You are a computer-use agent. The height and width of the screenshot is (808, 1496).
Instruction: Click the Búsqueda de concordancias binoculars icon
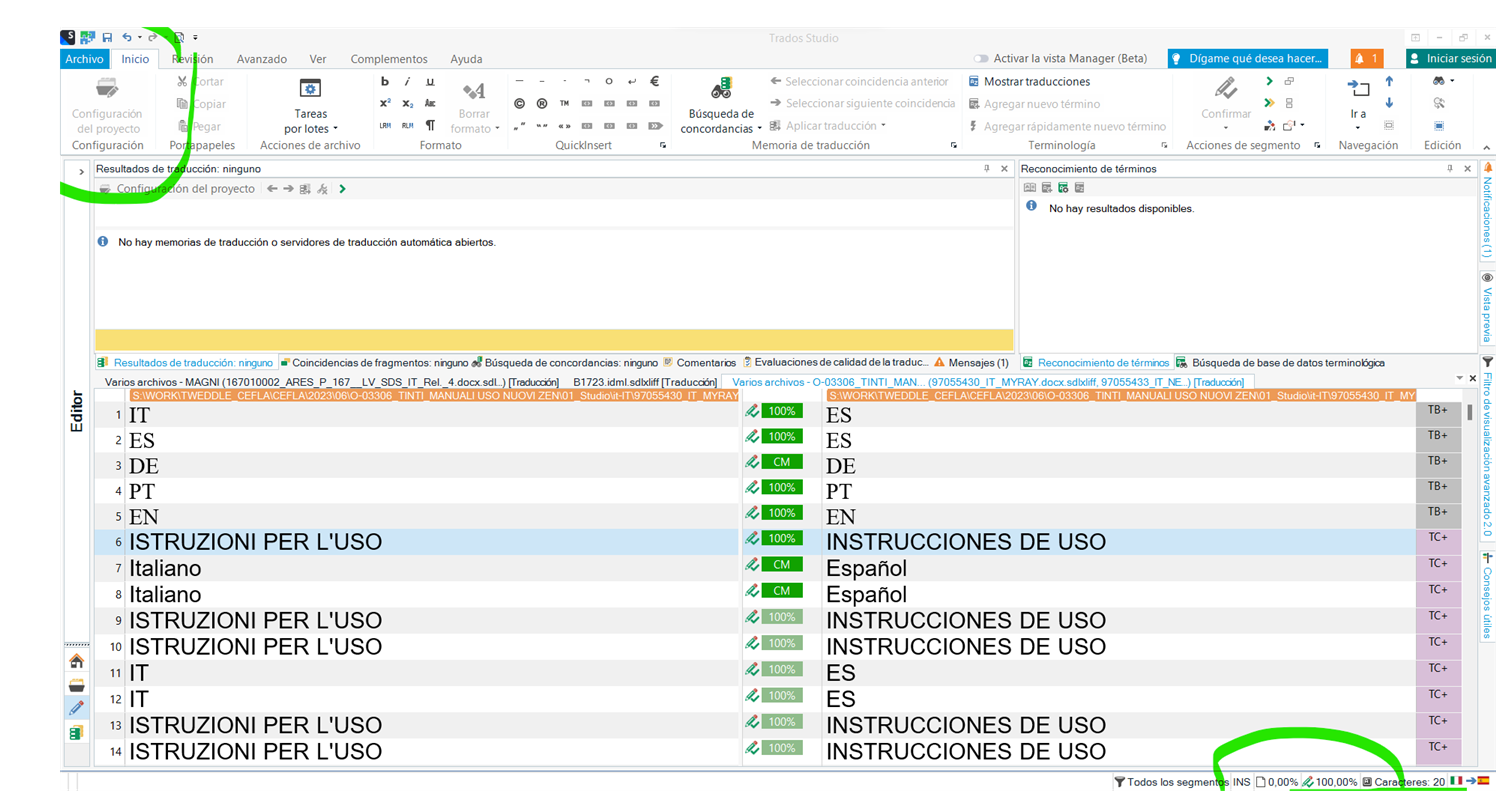pyautogui.click(x=721, y=88)
